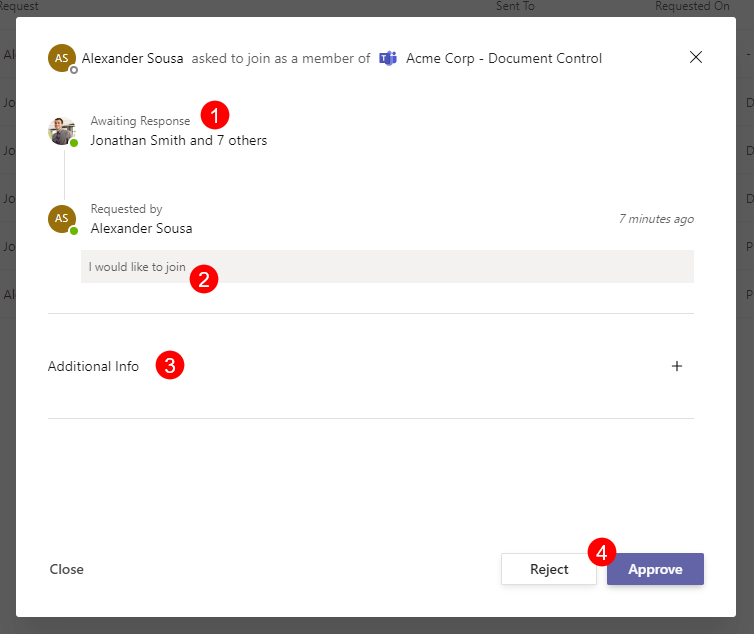Click 'Requested On' column header behind dialog

tap(692, 6)
